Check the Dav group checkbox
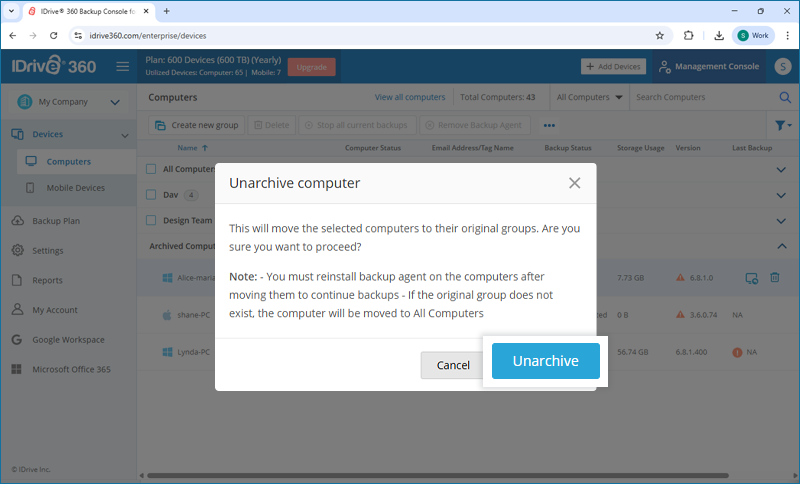Screen dimensions: 800x484 click(151, 194)
